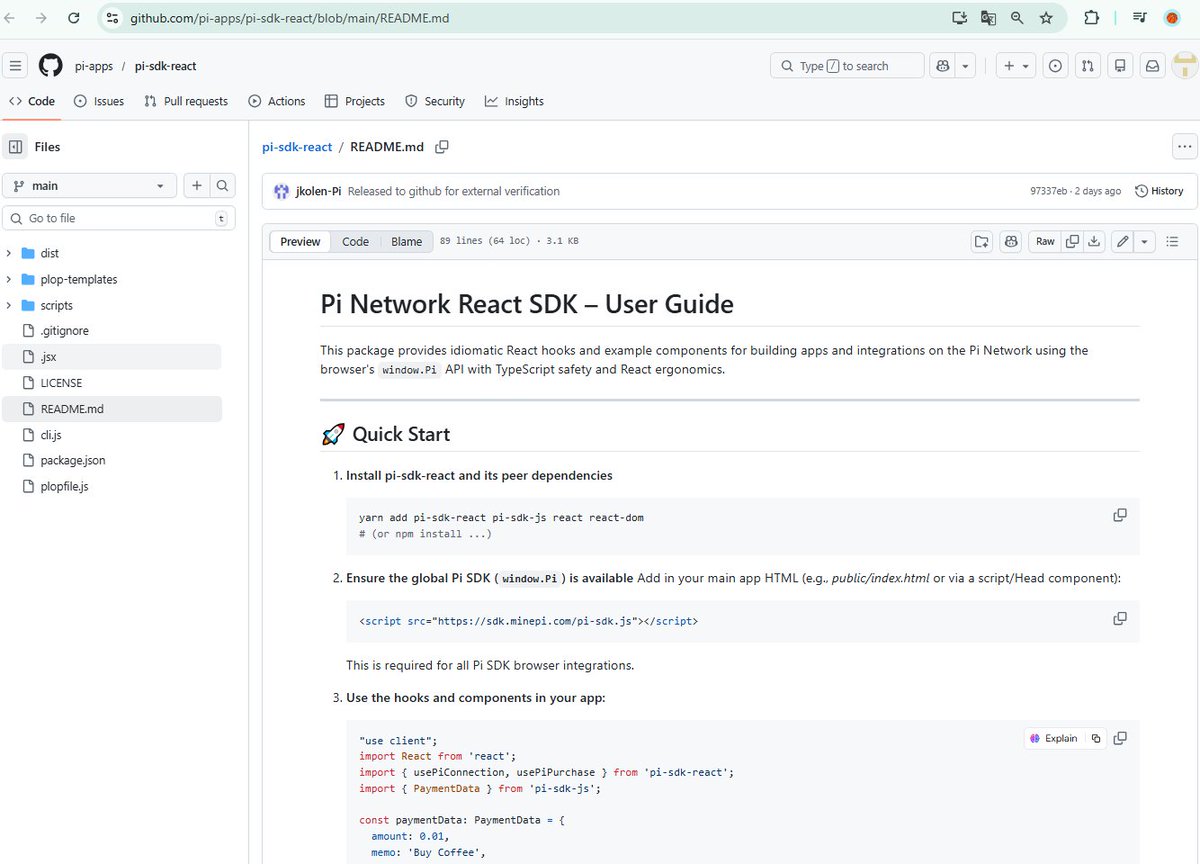
Task: Open more file actions three-dot menu
Action: click(x=1184, y=147)
